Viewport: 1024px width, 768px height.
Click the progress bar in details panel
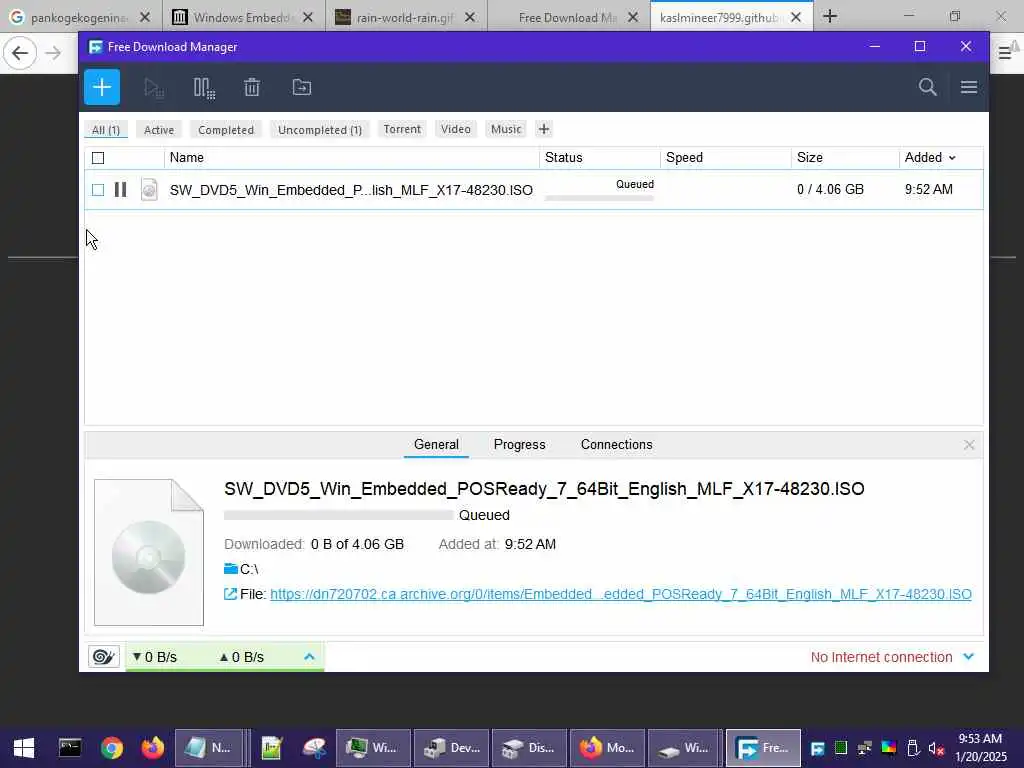coord(338,515)
